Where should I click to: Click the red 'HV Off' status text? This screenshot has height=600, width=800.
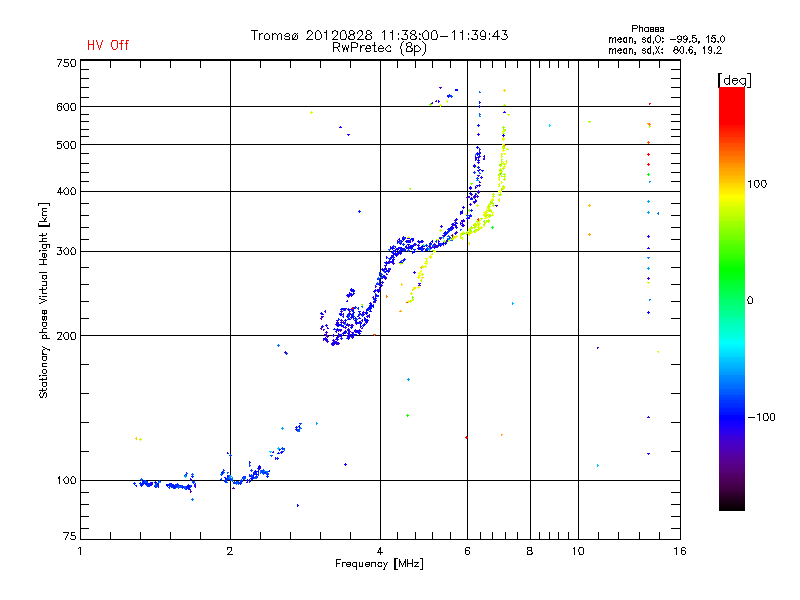(x=108, y=45)
